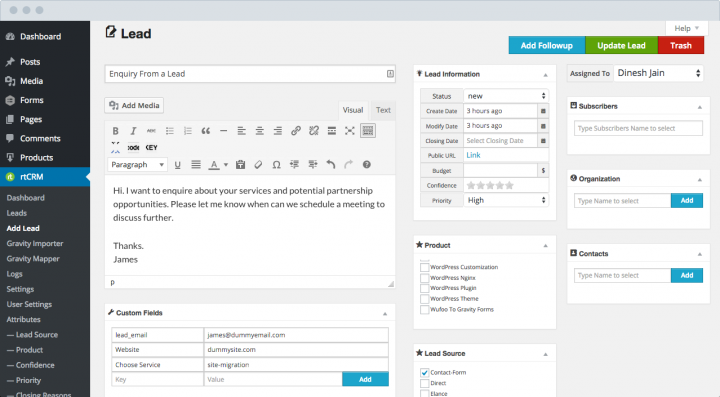Viewport: 720px width, 397px height.
Task: Collapse the Lead Information panel
Action: 546,75
